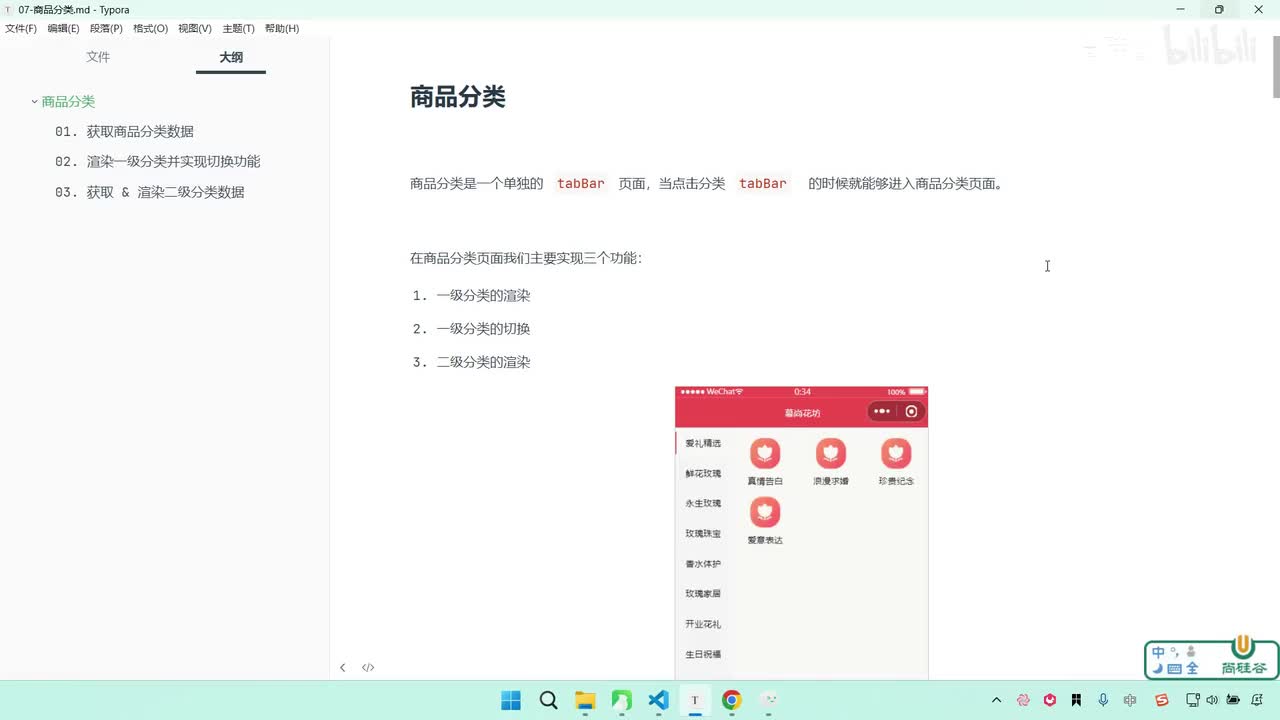The image size is (1280, 720).
Task: Go to outline item 03. 获取 & 渲染二级分类数据
Action: (150, 192)
